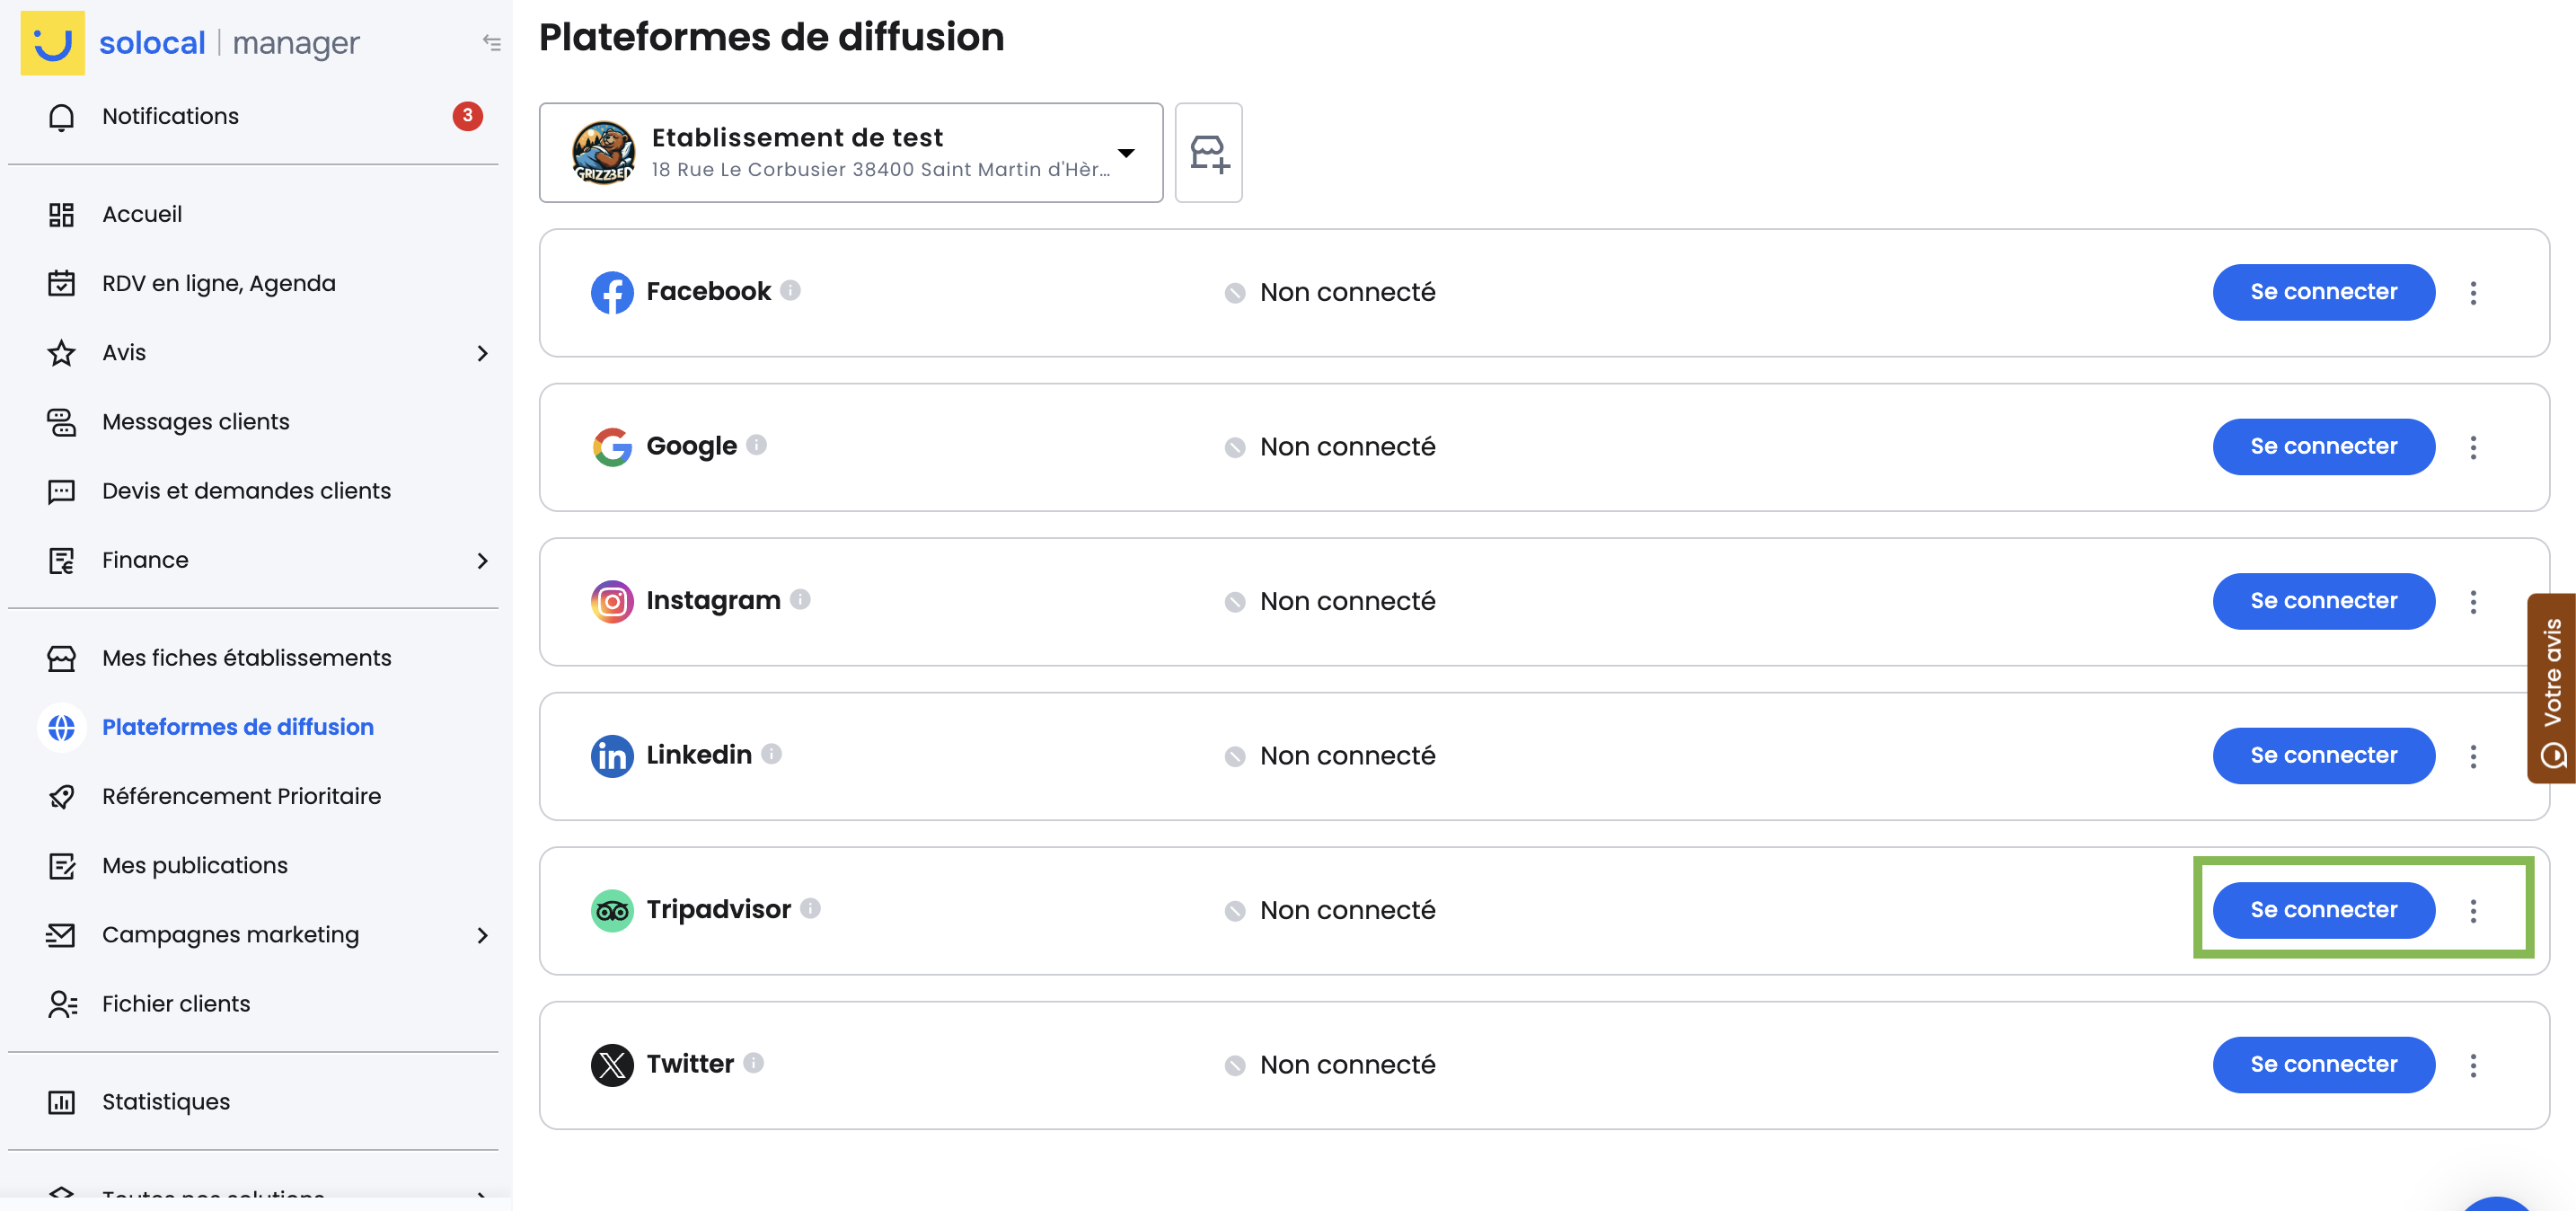Viewport: 2576px width, 1211px height.
Task: Click the Notifications bell icon
Action: 62,117
